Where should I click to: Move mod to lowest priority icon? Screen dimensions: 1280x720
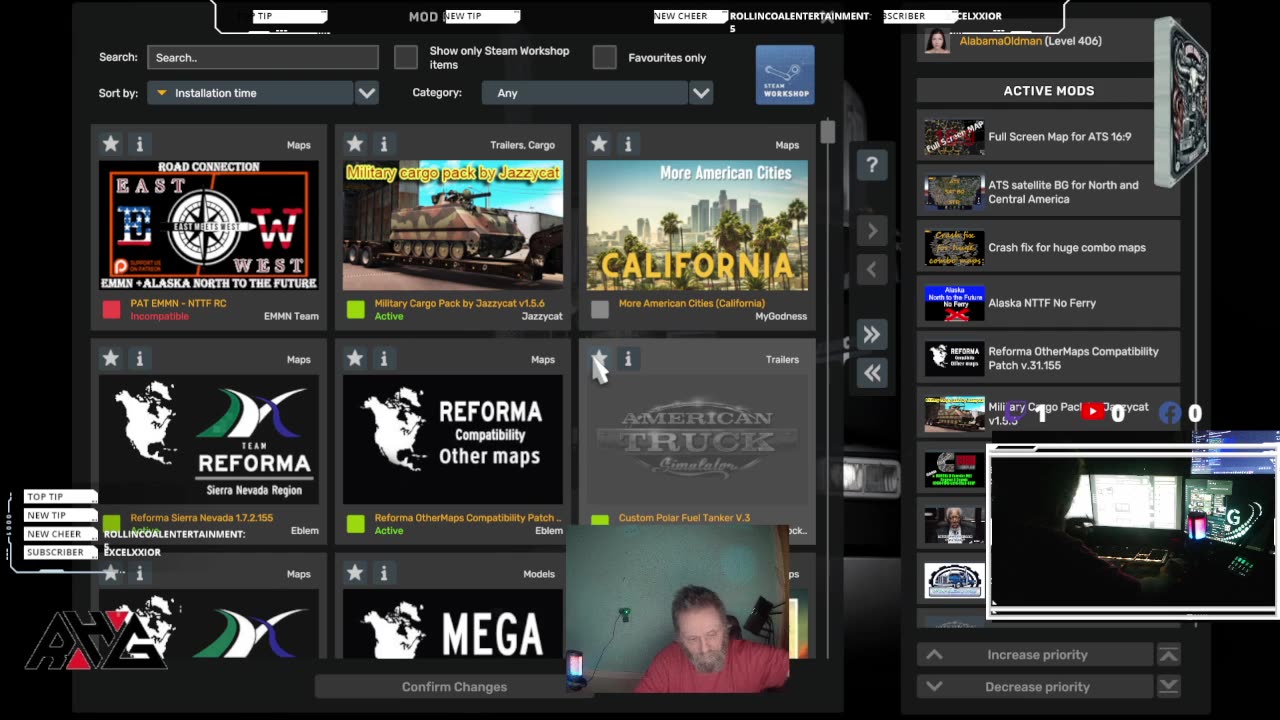point(1168,687)
